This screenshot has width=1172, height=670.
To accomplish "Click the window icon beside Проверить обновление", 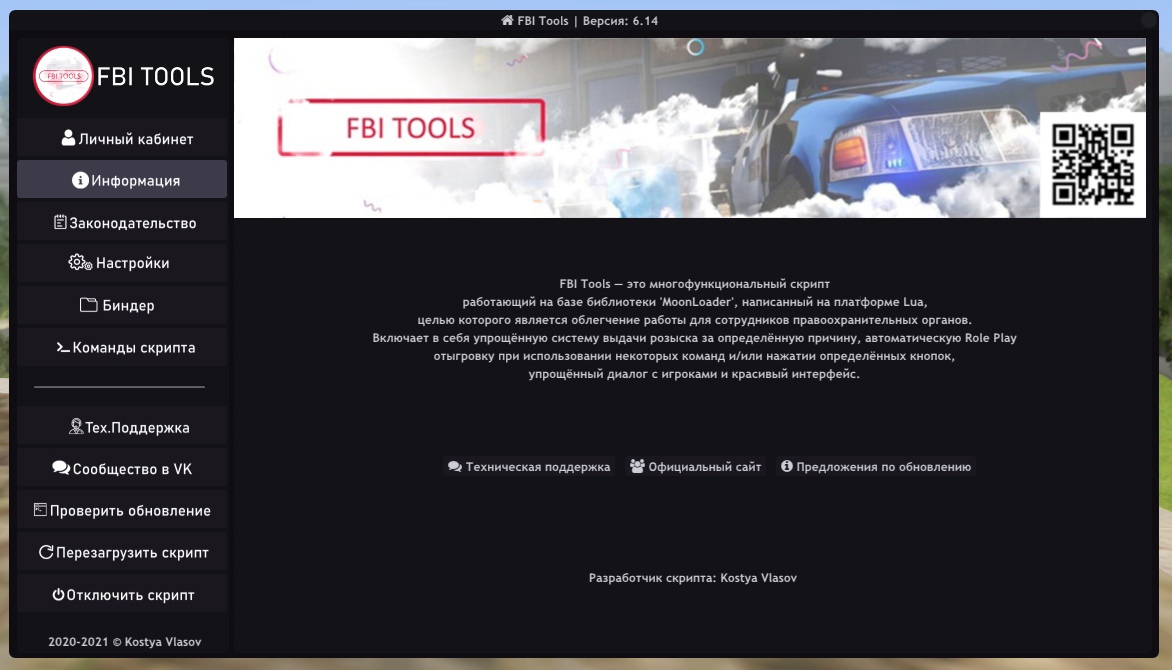I will pos(40,510).
